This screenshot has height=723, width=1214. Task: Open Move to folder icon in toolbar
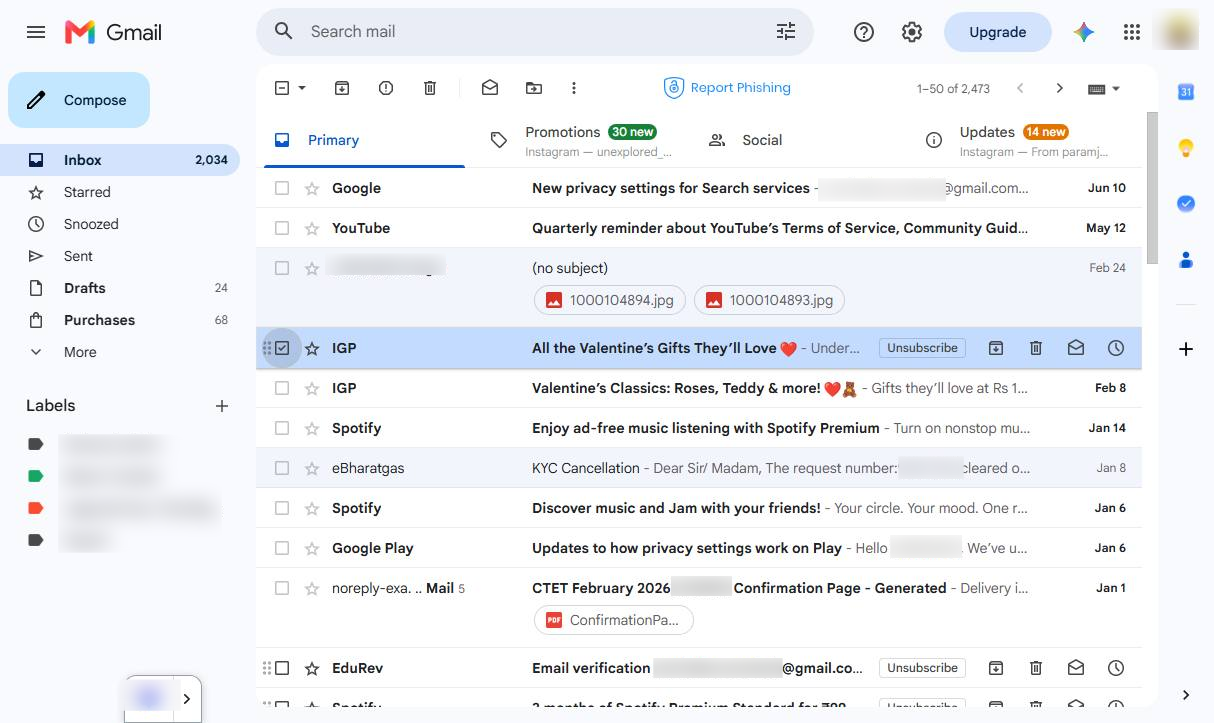click(534, 88)
